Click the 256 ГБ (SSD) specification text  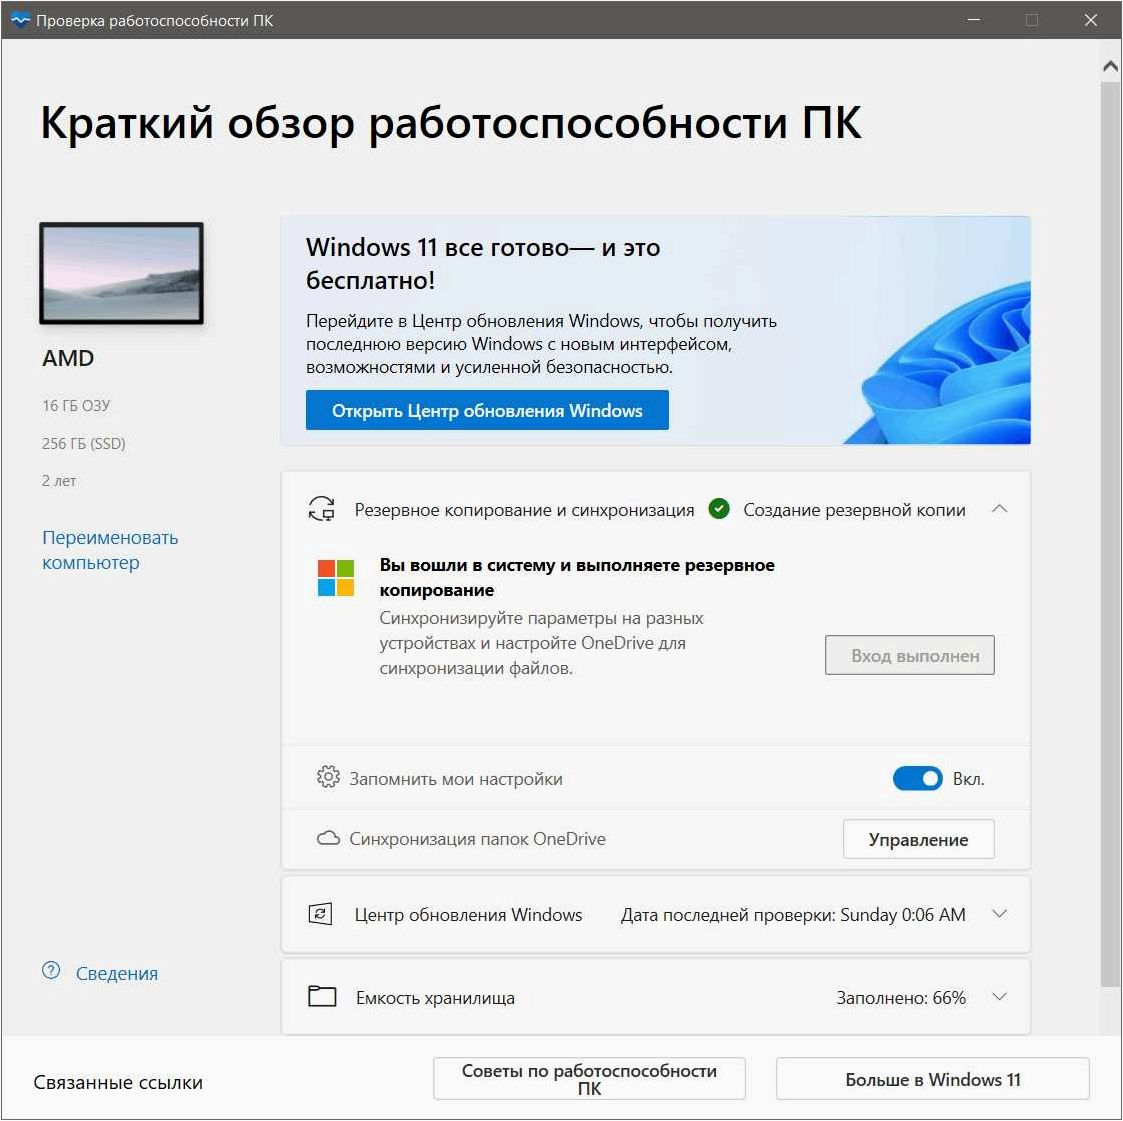84,443
